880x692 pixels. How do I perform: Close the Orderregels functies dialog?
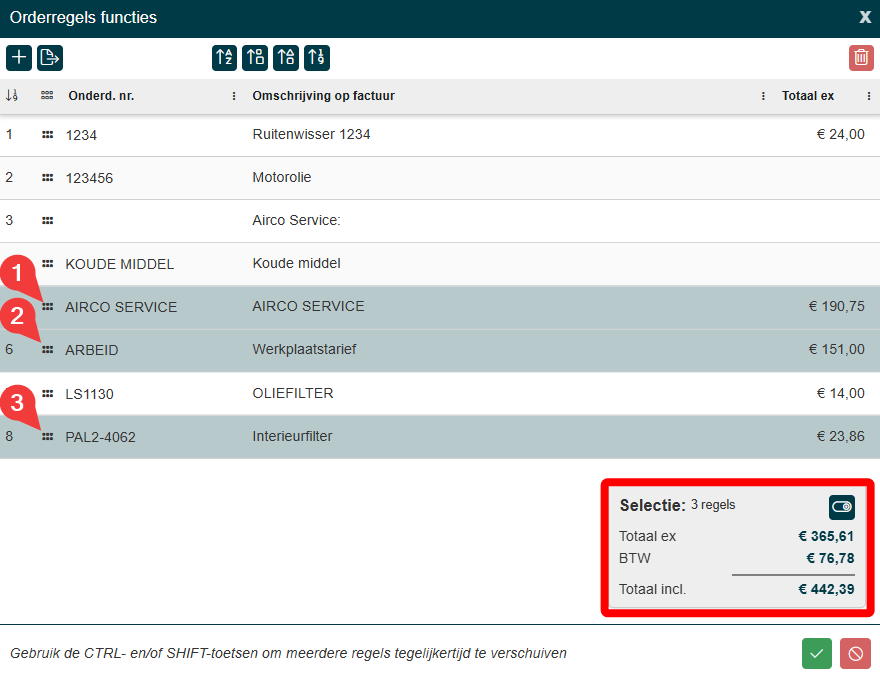(865, 17)
